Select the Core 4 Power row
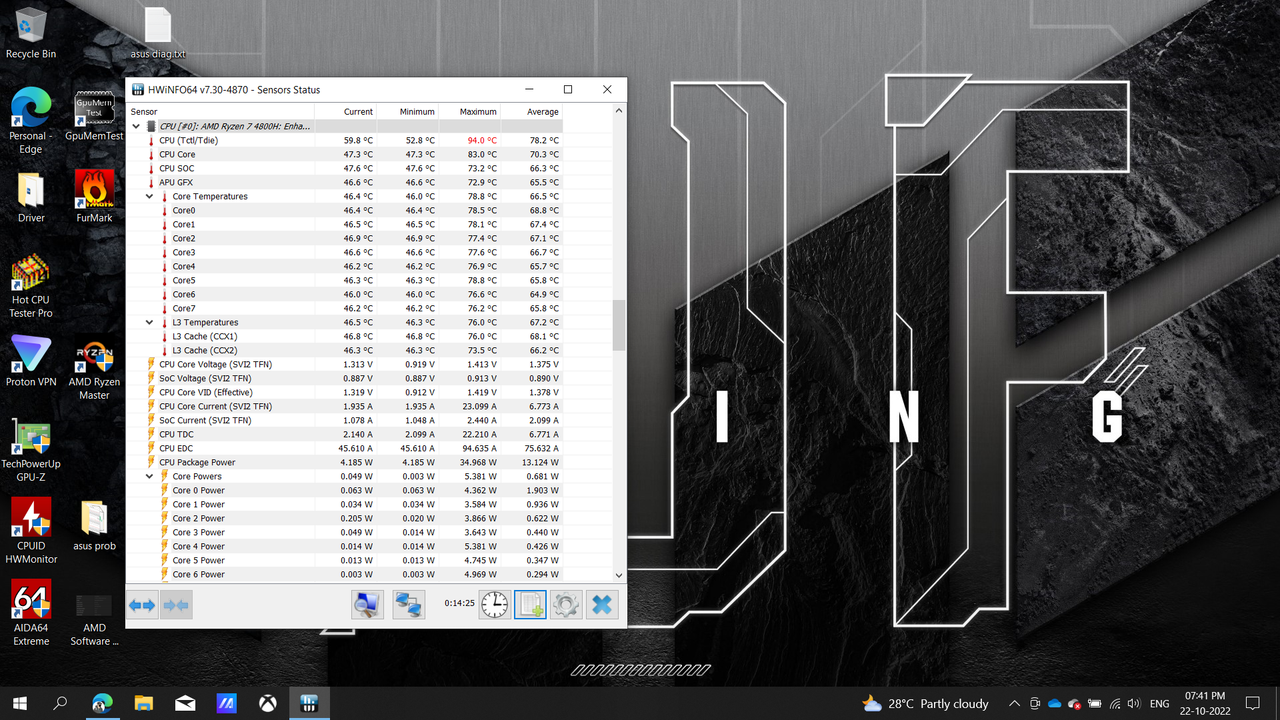Viewport: 1280px width, 720px height. 345,547
